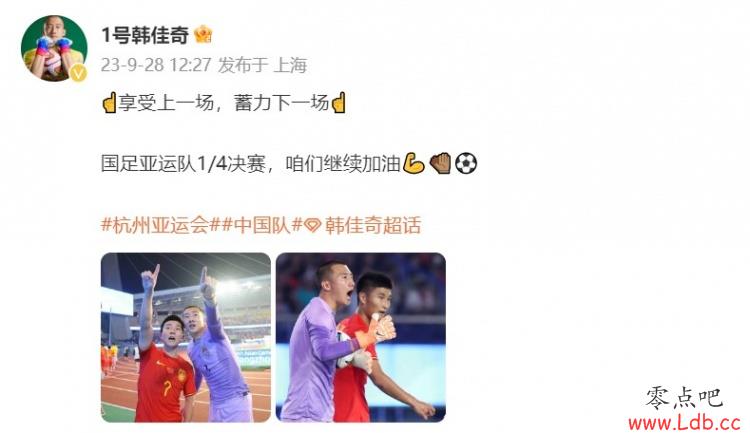
Task: Click the pointing finger emoji before 享受上一场
Action: point(110,102)
